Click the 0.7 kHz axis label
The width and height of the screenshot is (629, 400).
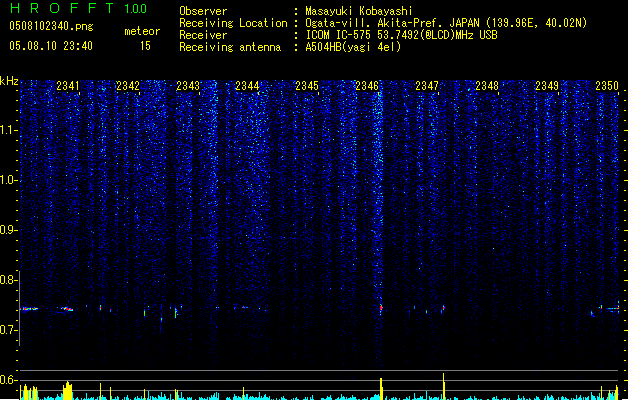[8, 330]
